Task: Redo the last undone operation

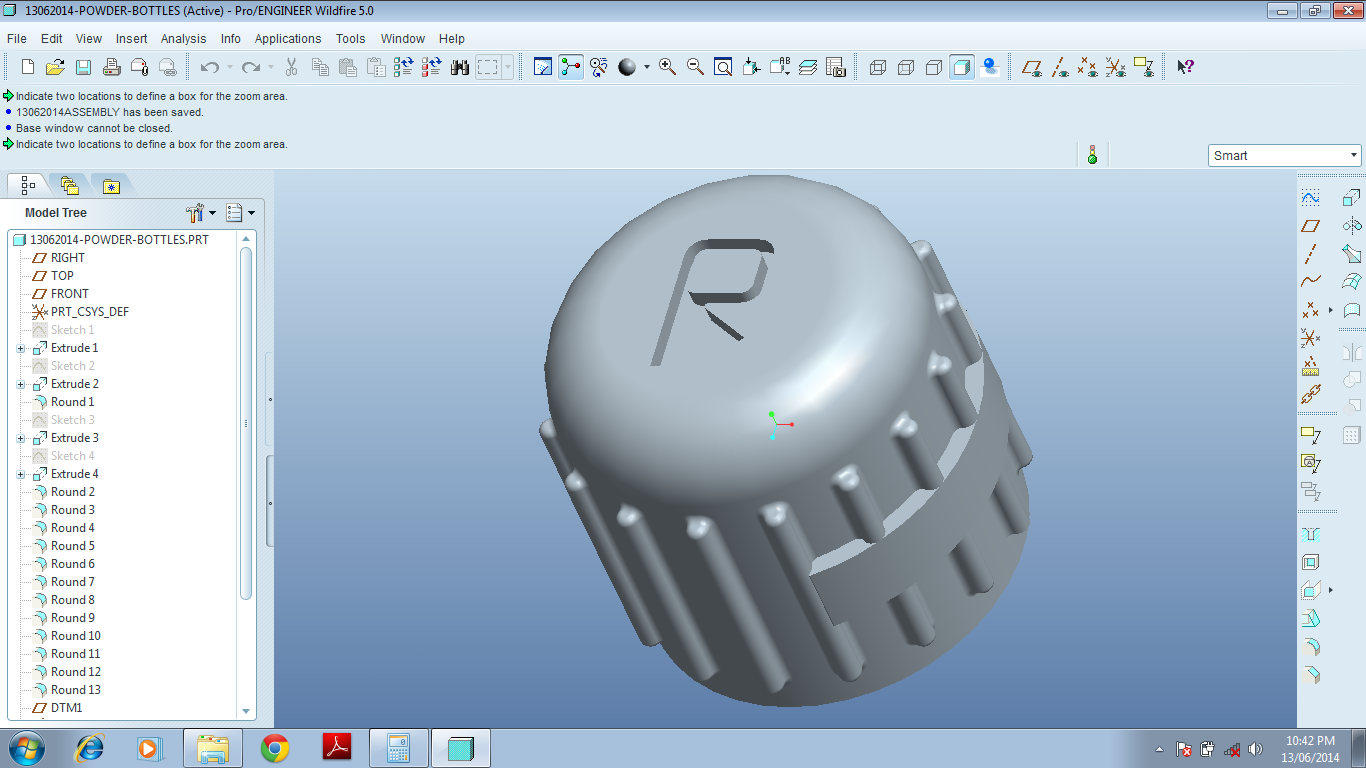Action: point(251,67)
